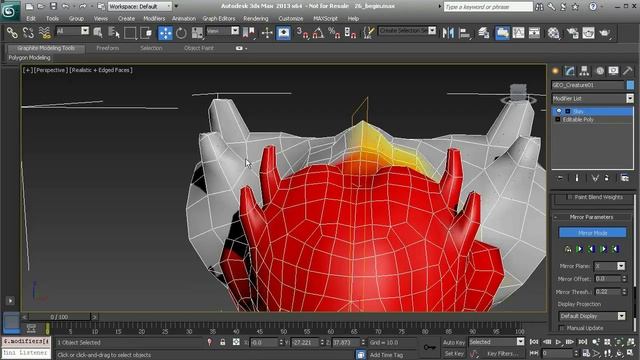Toggle Percent Snap

point(334,33)
